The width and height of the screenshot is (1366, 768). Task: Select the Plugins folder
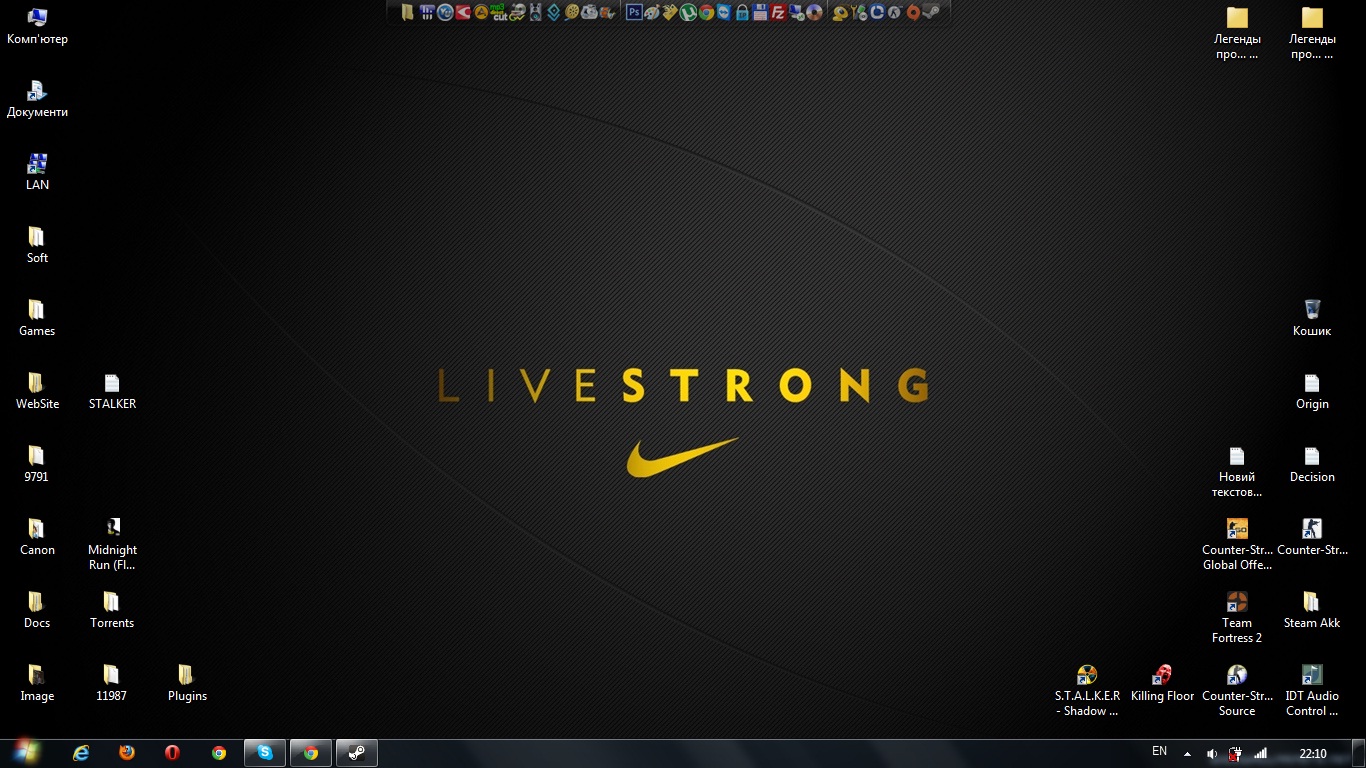[187, 683]
